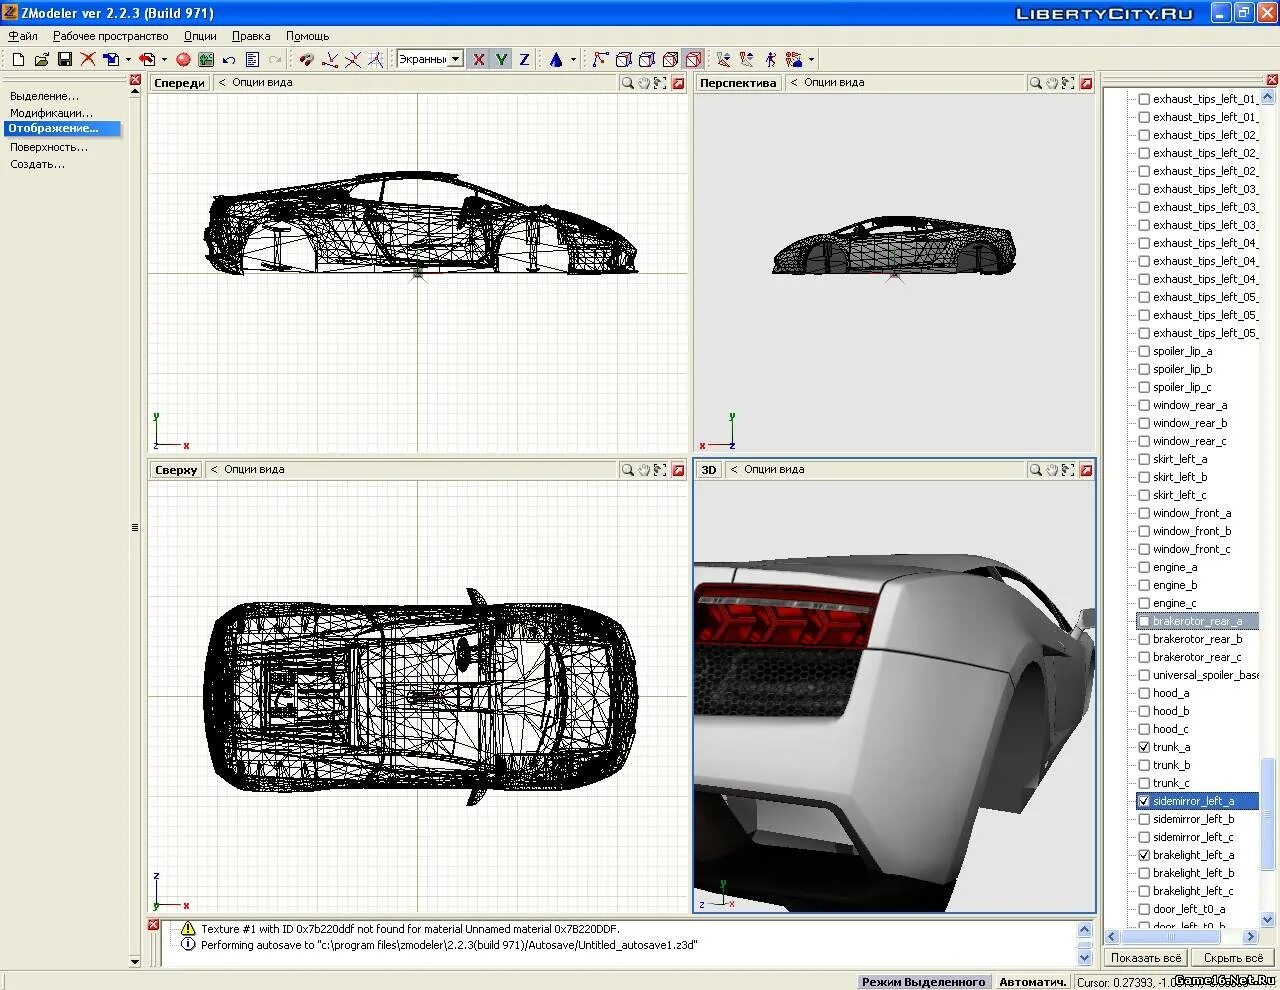Viewport: 1280px width, 990px height.
Task: Click the Undo arrow icon in toolbar
Action: click(229, 60)
